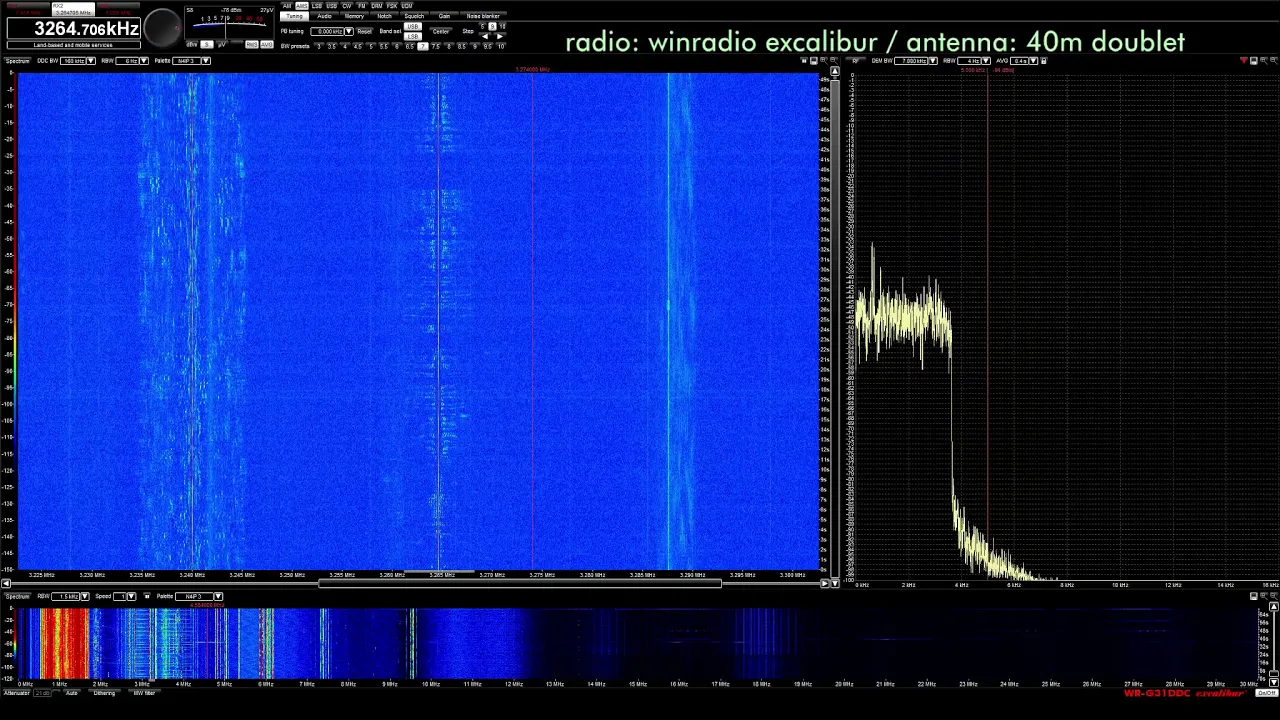Switch demodulation mode to UDM

click(x=407, y=5)
